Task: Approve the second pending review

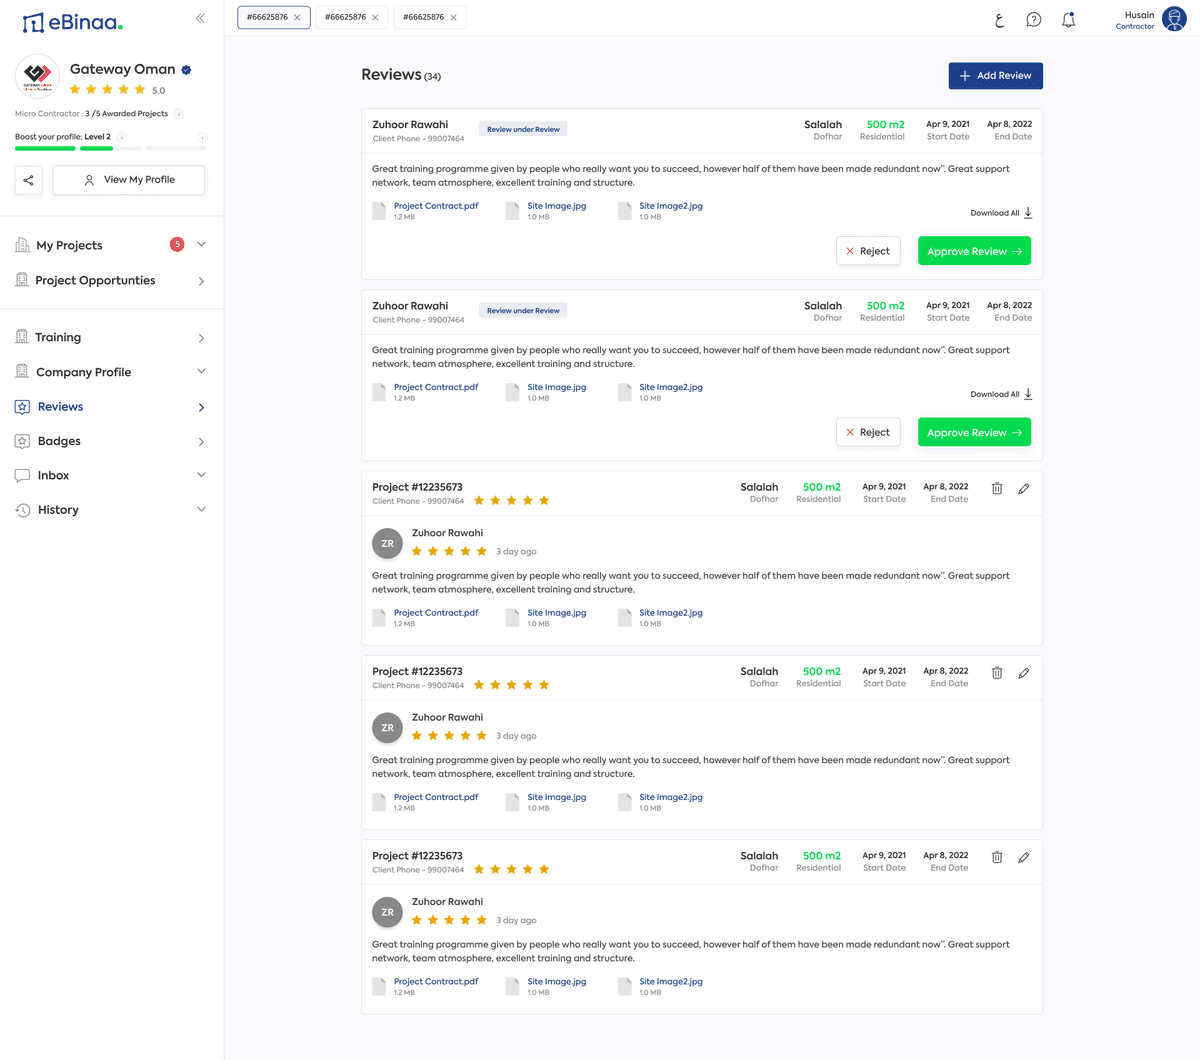Action: [974, 432]
